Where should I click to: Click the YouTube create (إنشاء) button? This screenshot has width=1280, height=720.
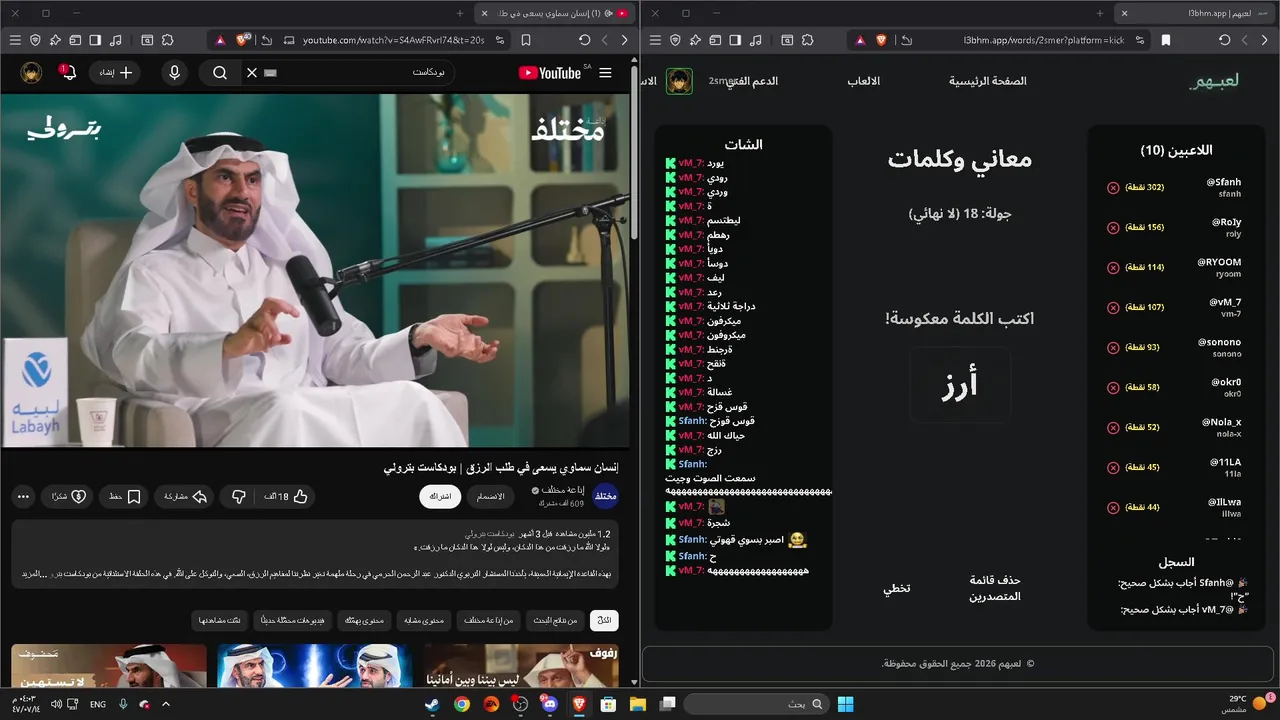click(115, 73)
